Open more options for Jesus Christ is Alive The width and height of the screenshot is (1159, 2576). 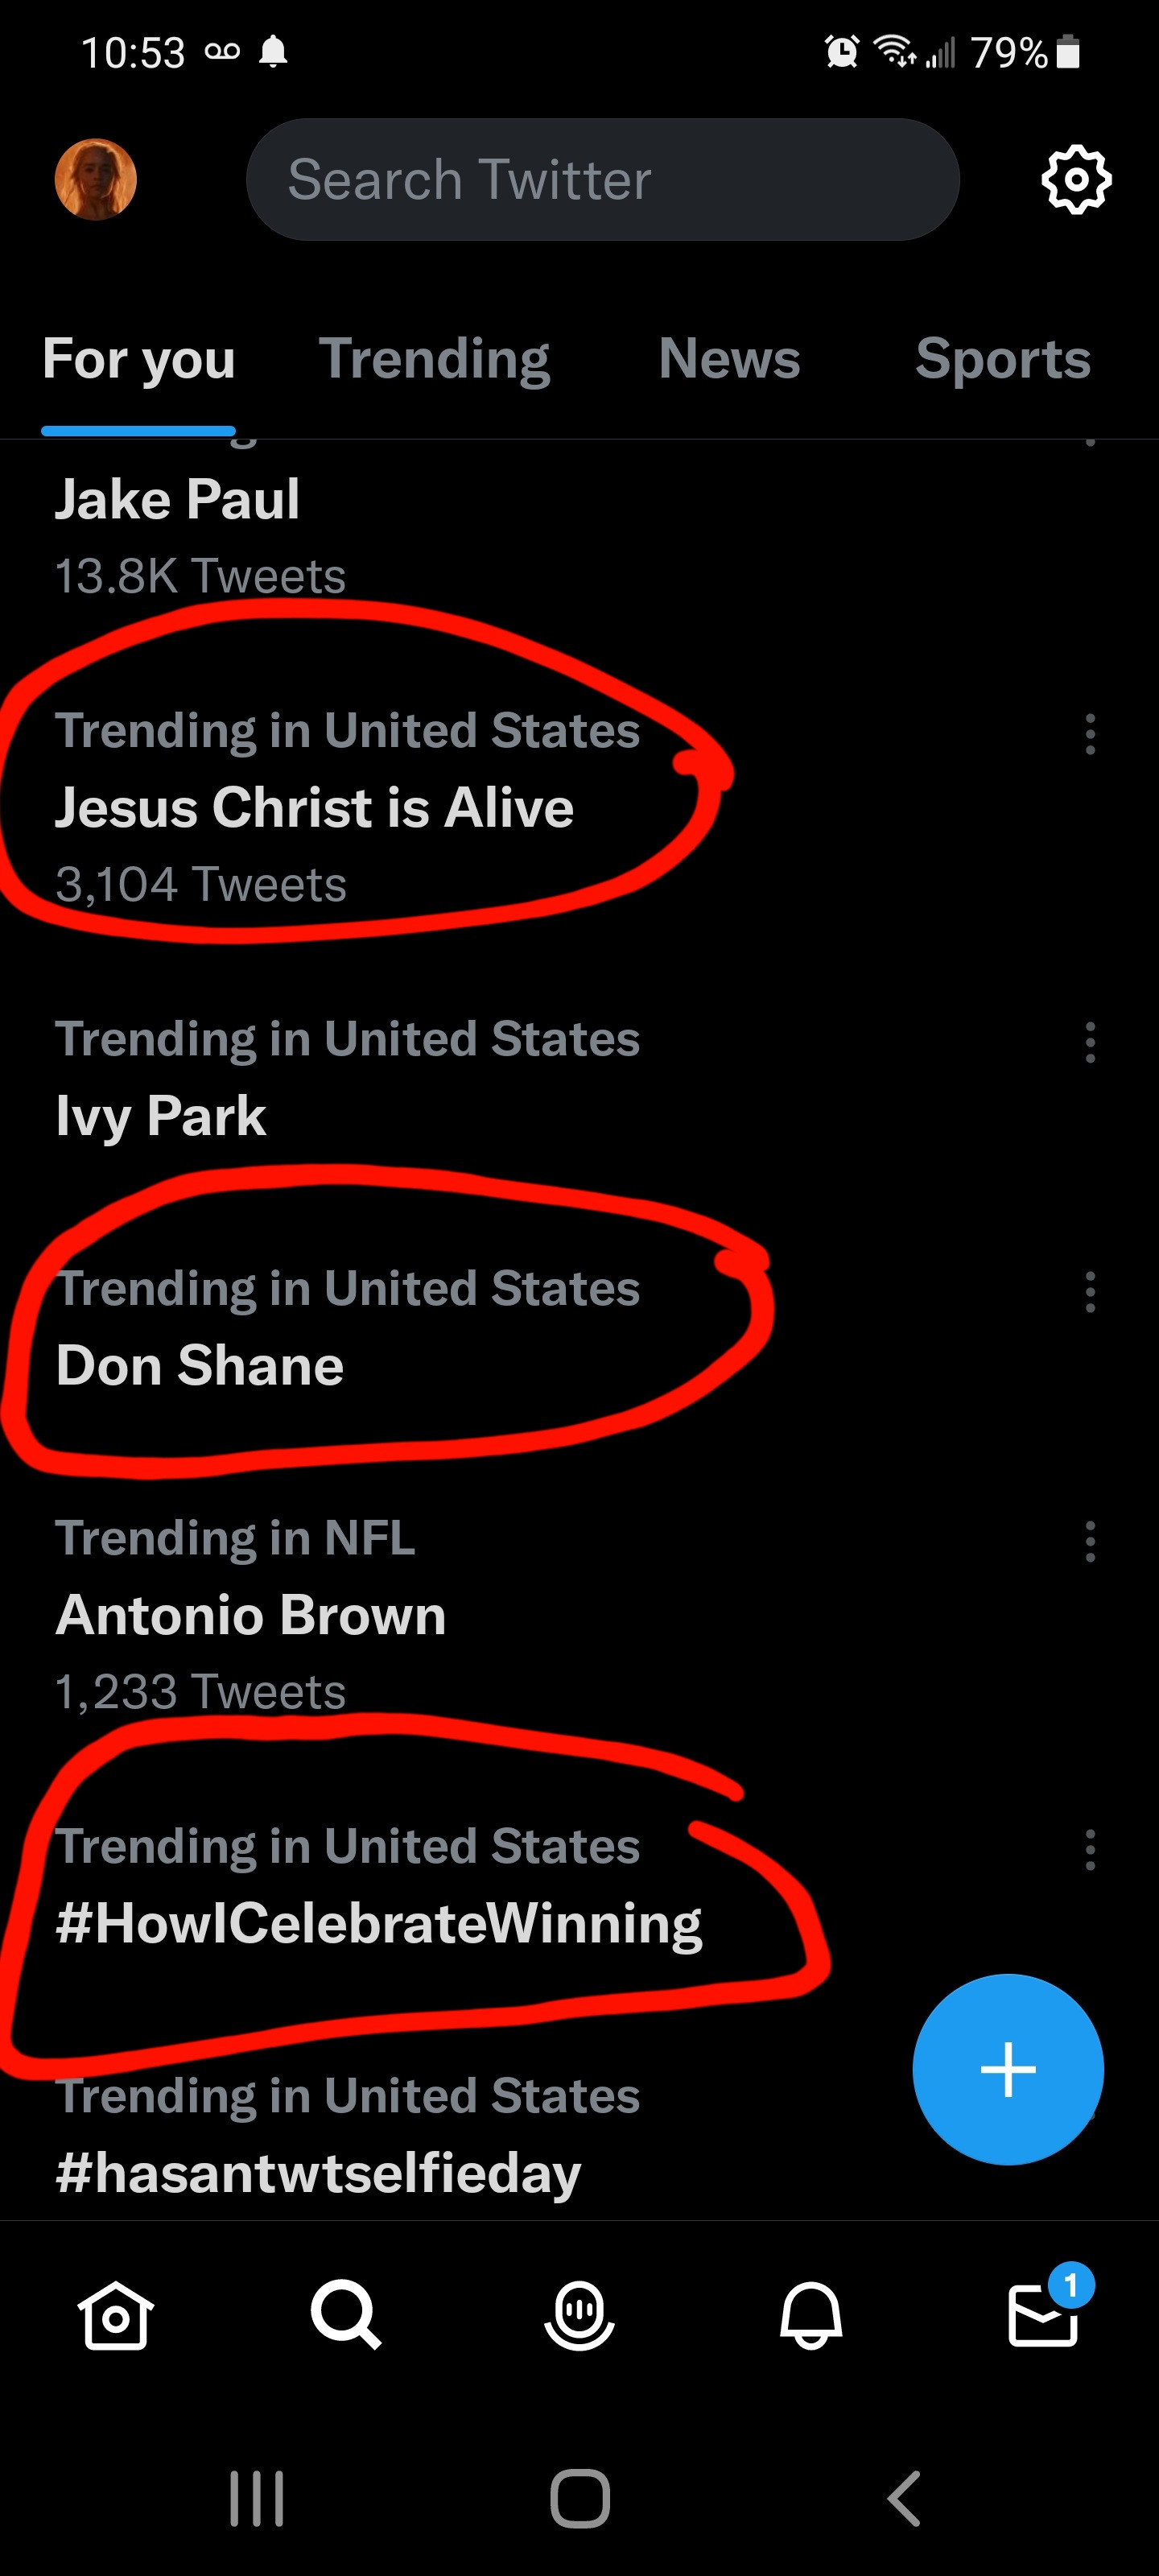click(1090, 735)
